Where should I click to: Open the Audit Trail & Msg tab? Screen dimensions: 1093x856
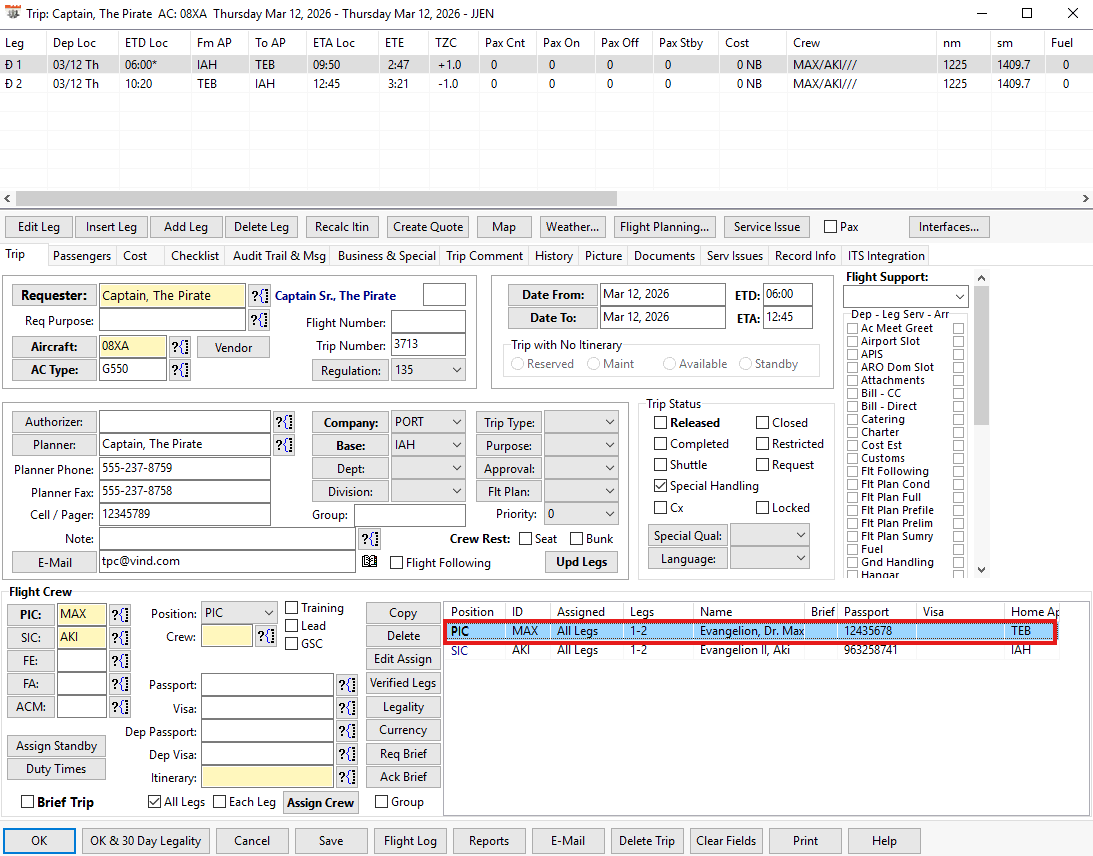coord(279,256)
